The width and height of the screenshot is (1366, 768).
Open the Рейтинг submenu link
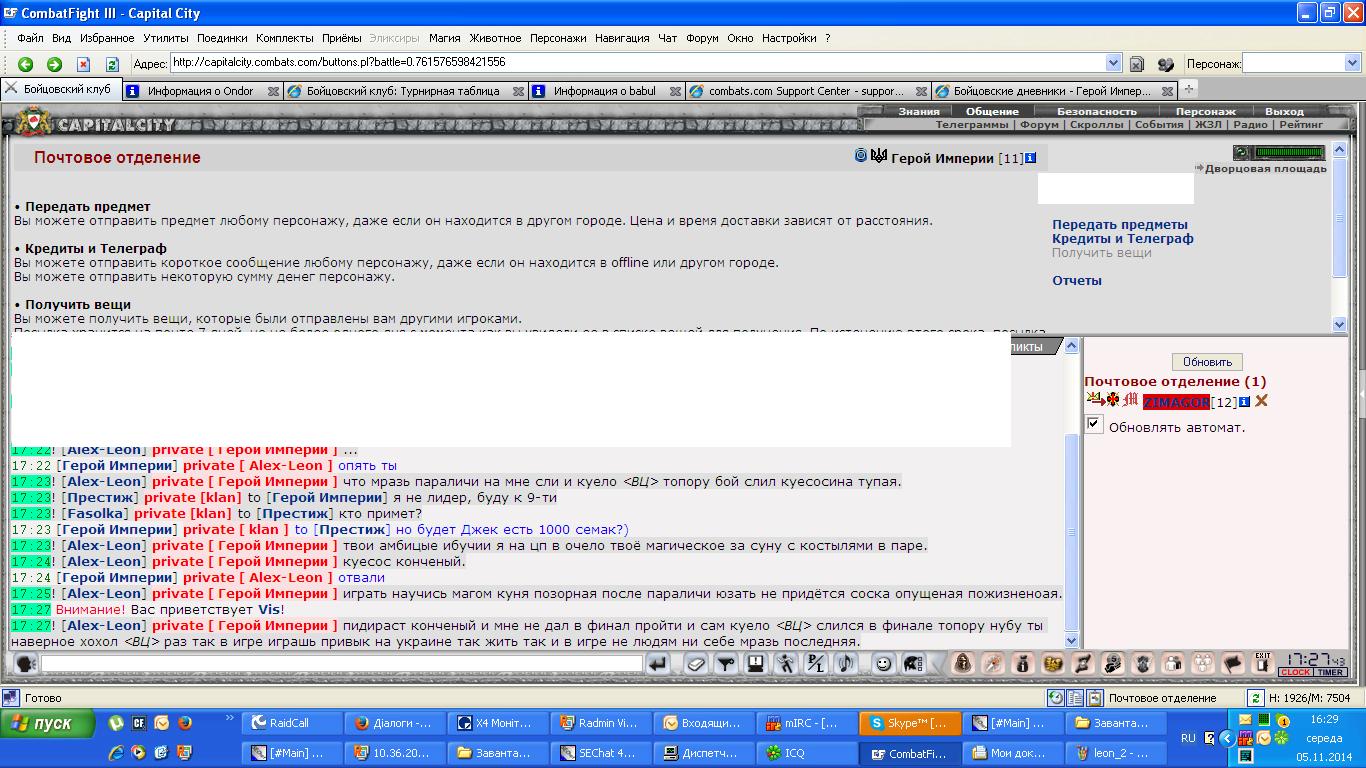1300,125
